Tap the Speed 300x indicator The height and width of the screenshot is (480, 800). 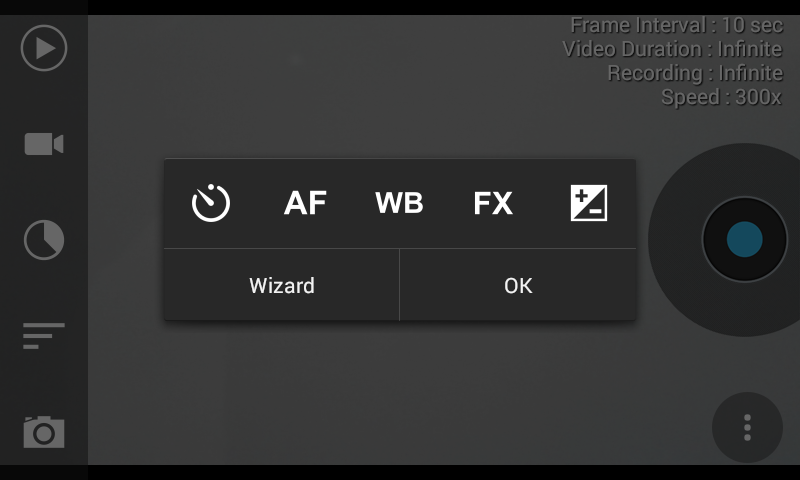[x=721, y=97]
